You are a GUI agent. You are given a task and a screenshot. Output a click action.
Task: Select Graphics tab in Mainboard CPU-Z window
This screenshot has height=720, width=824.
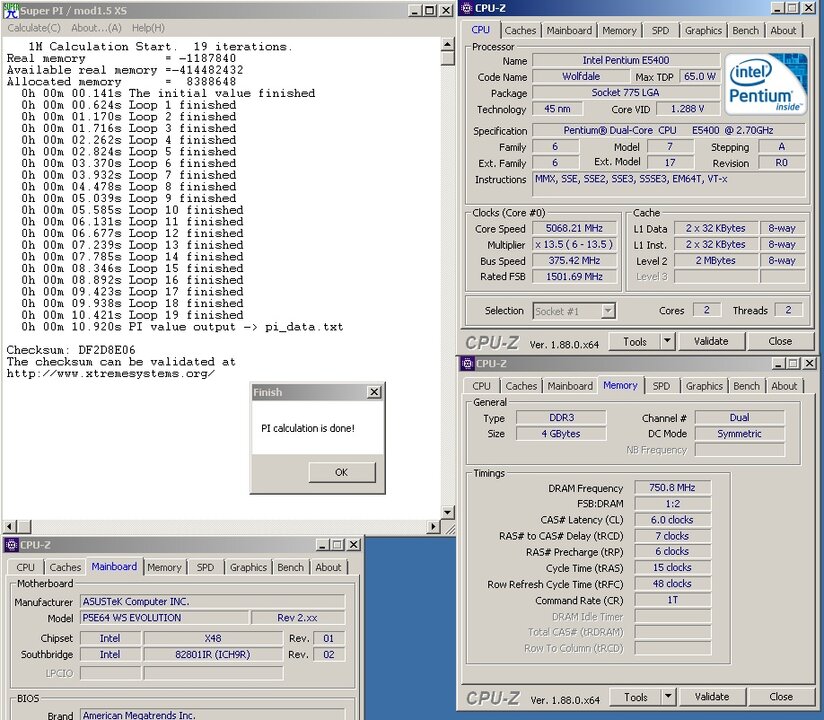coord(248,567)
